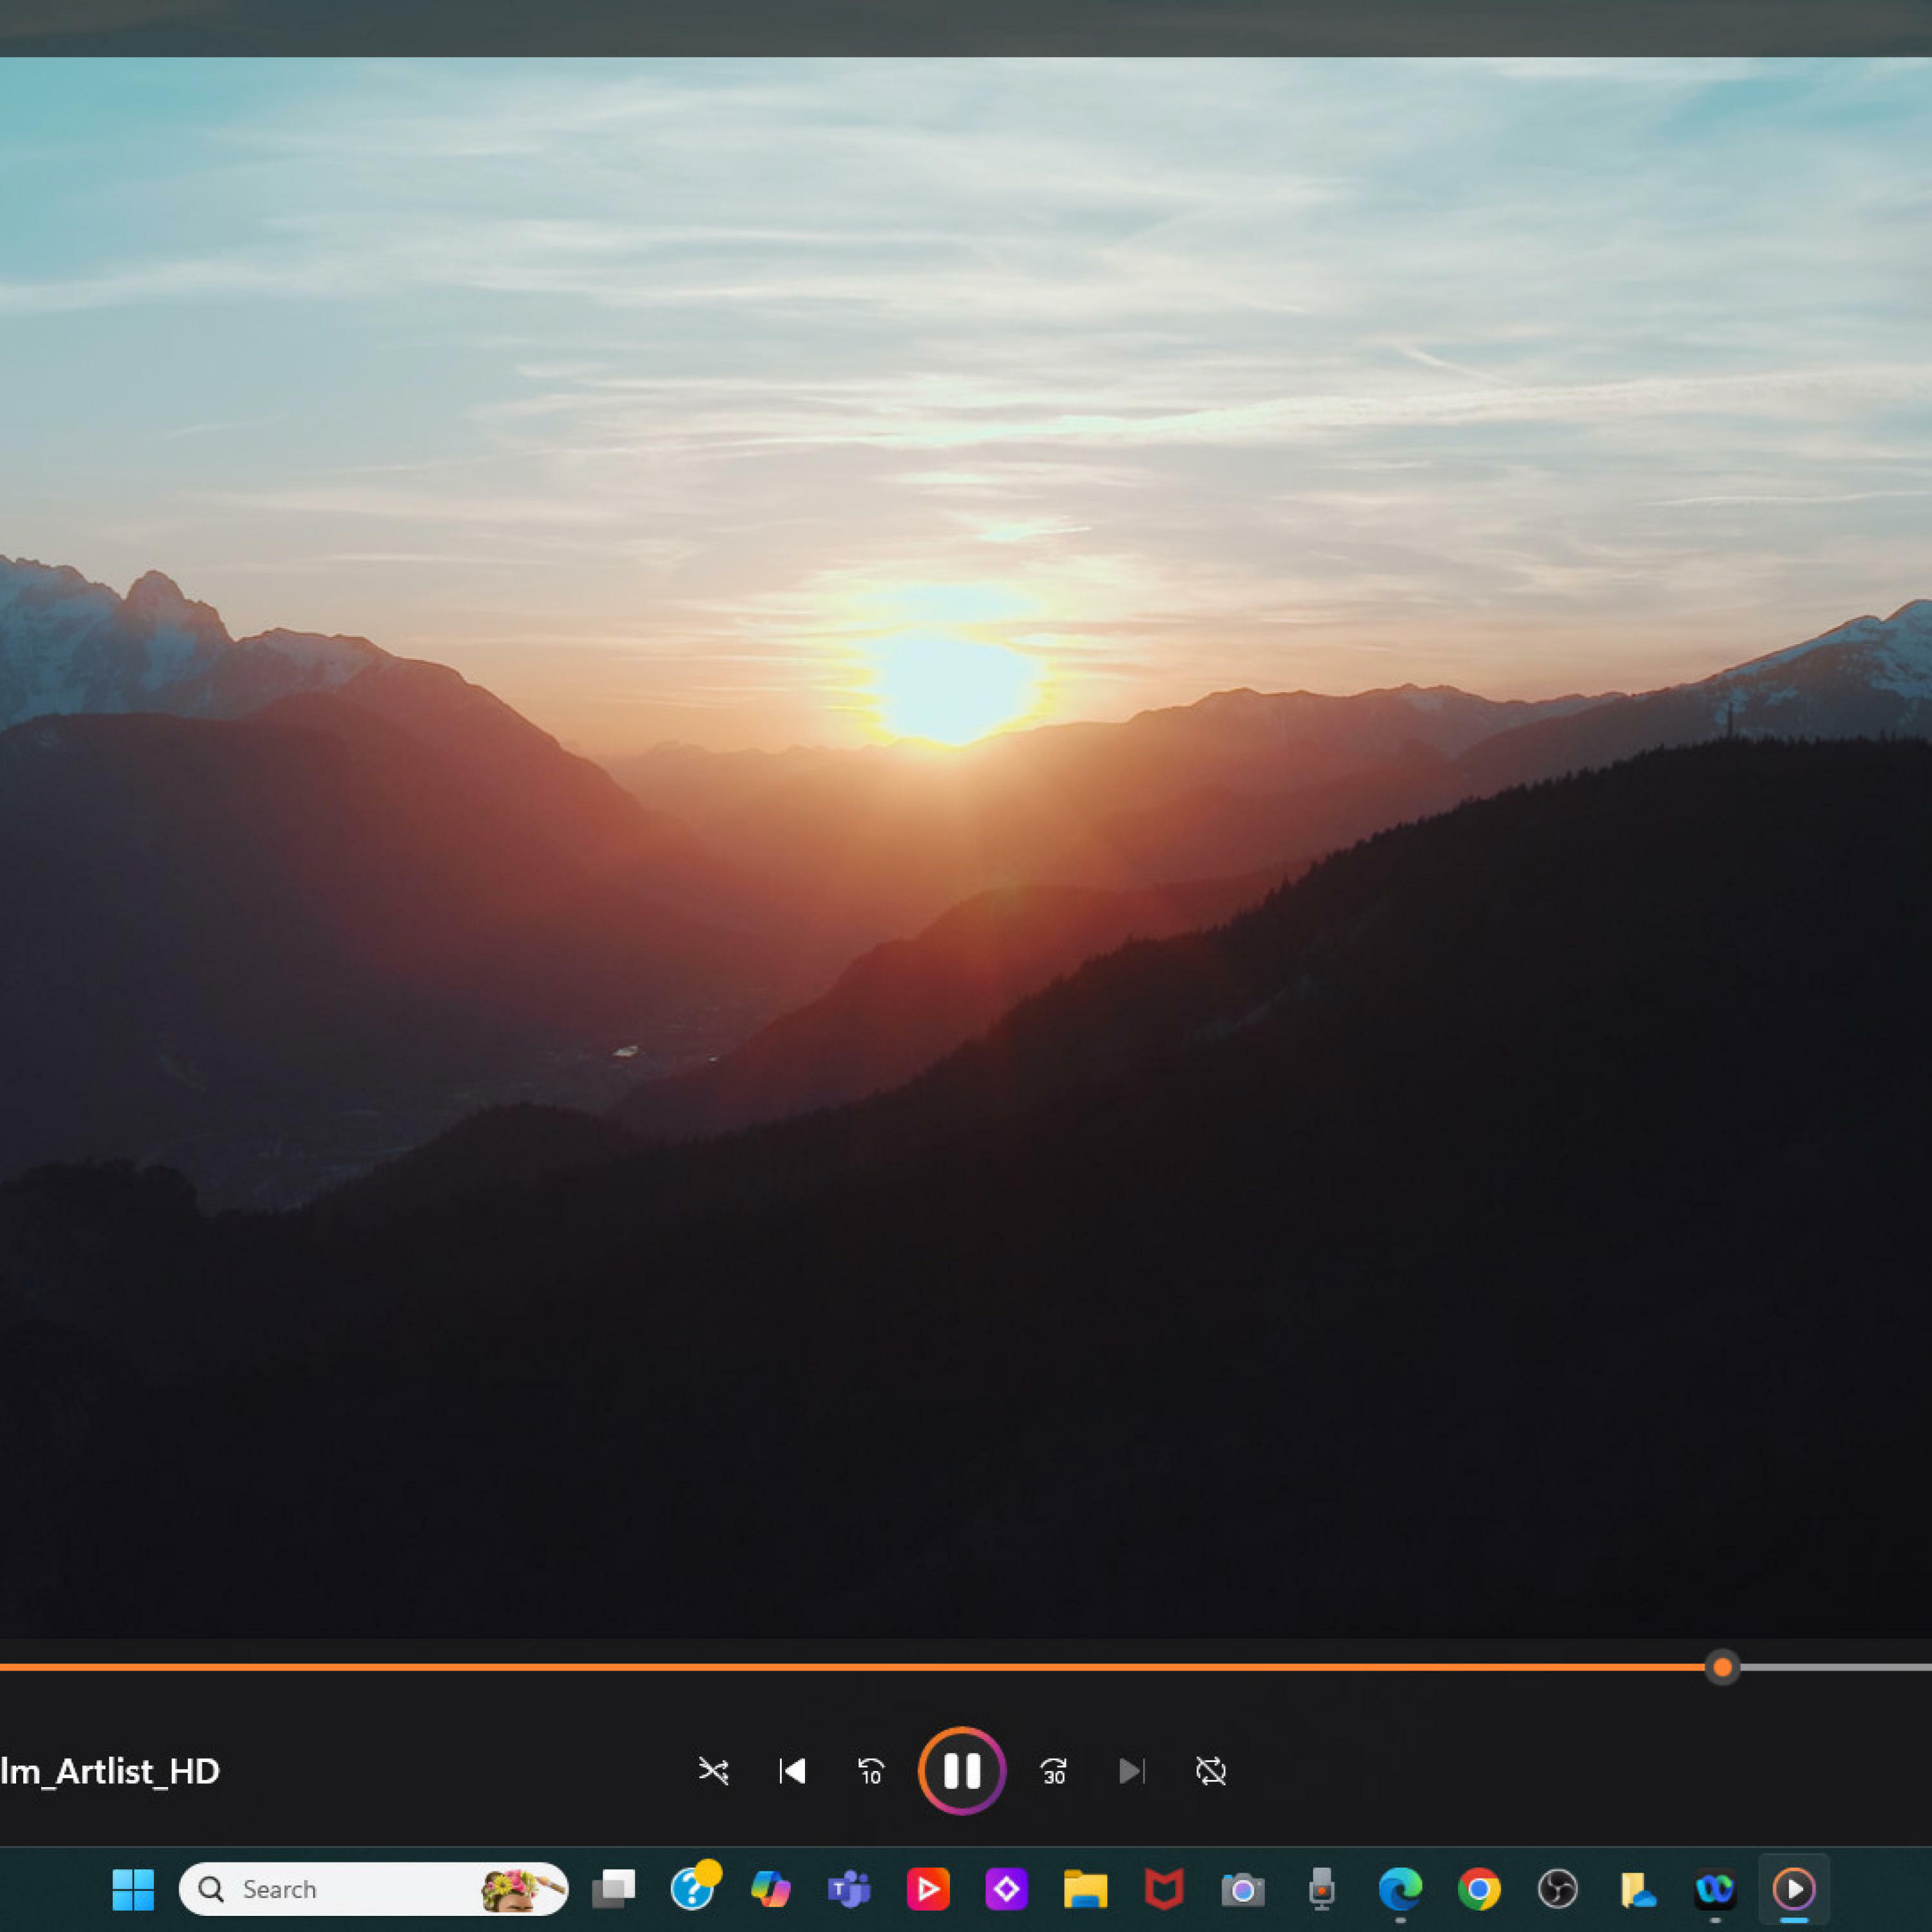This screenshot has height=1932, width=1932.
Task: Toggle shuffle mode
Action: click(713, 1771)
